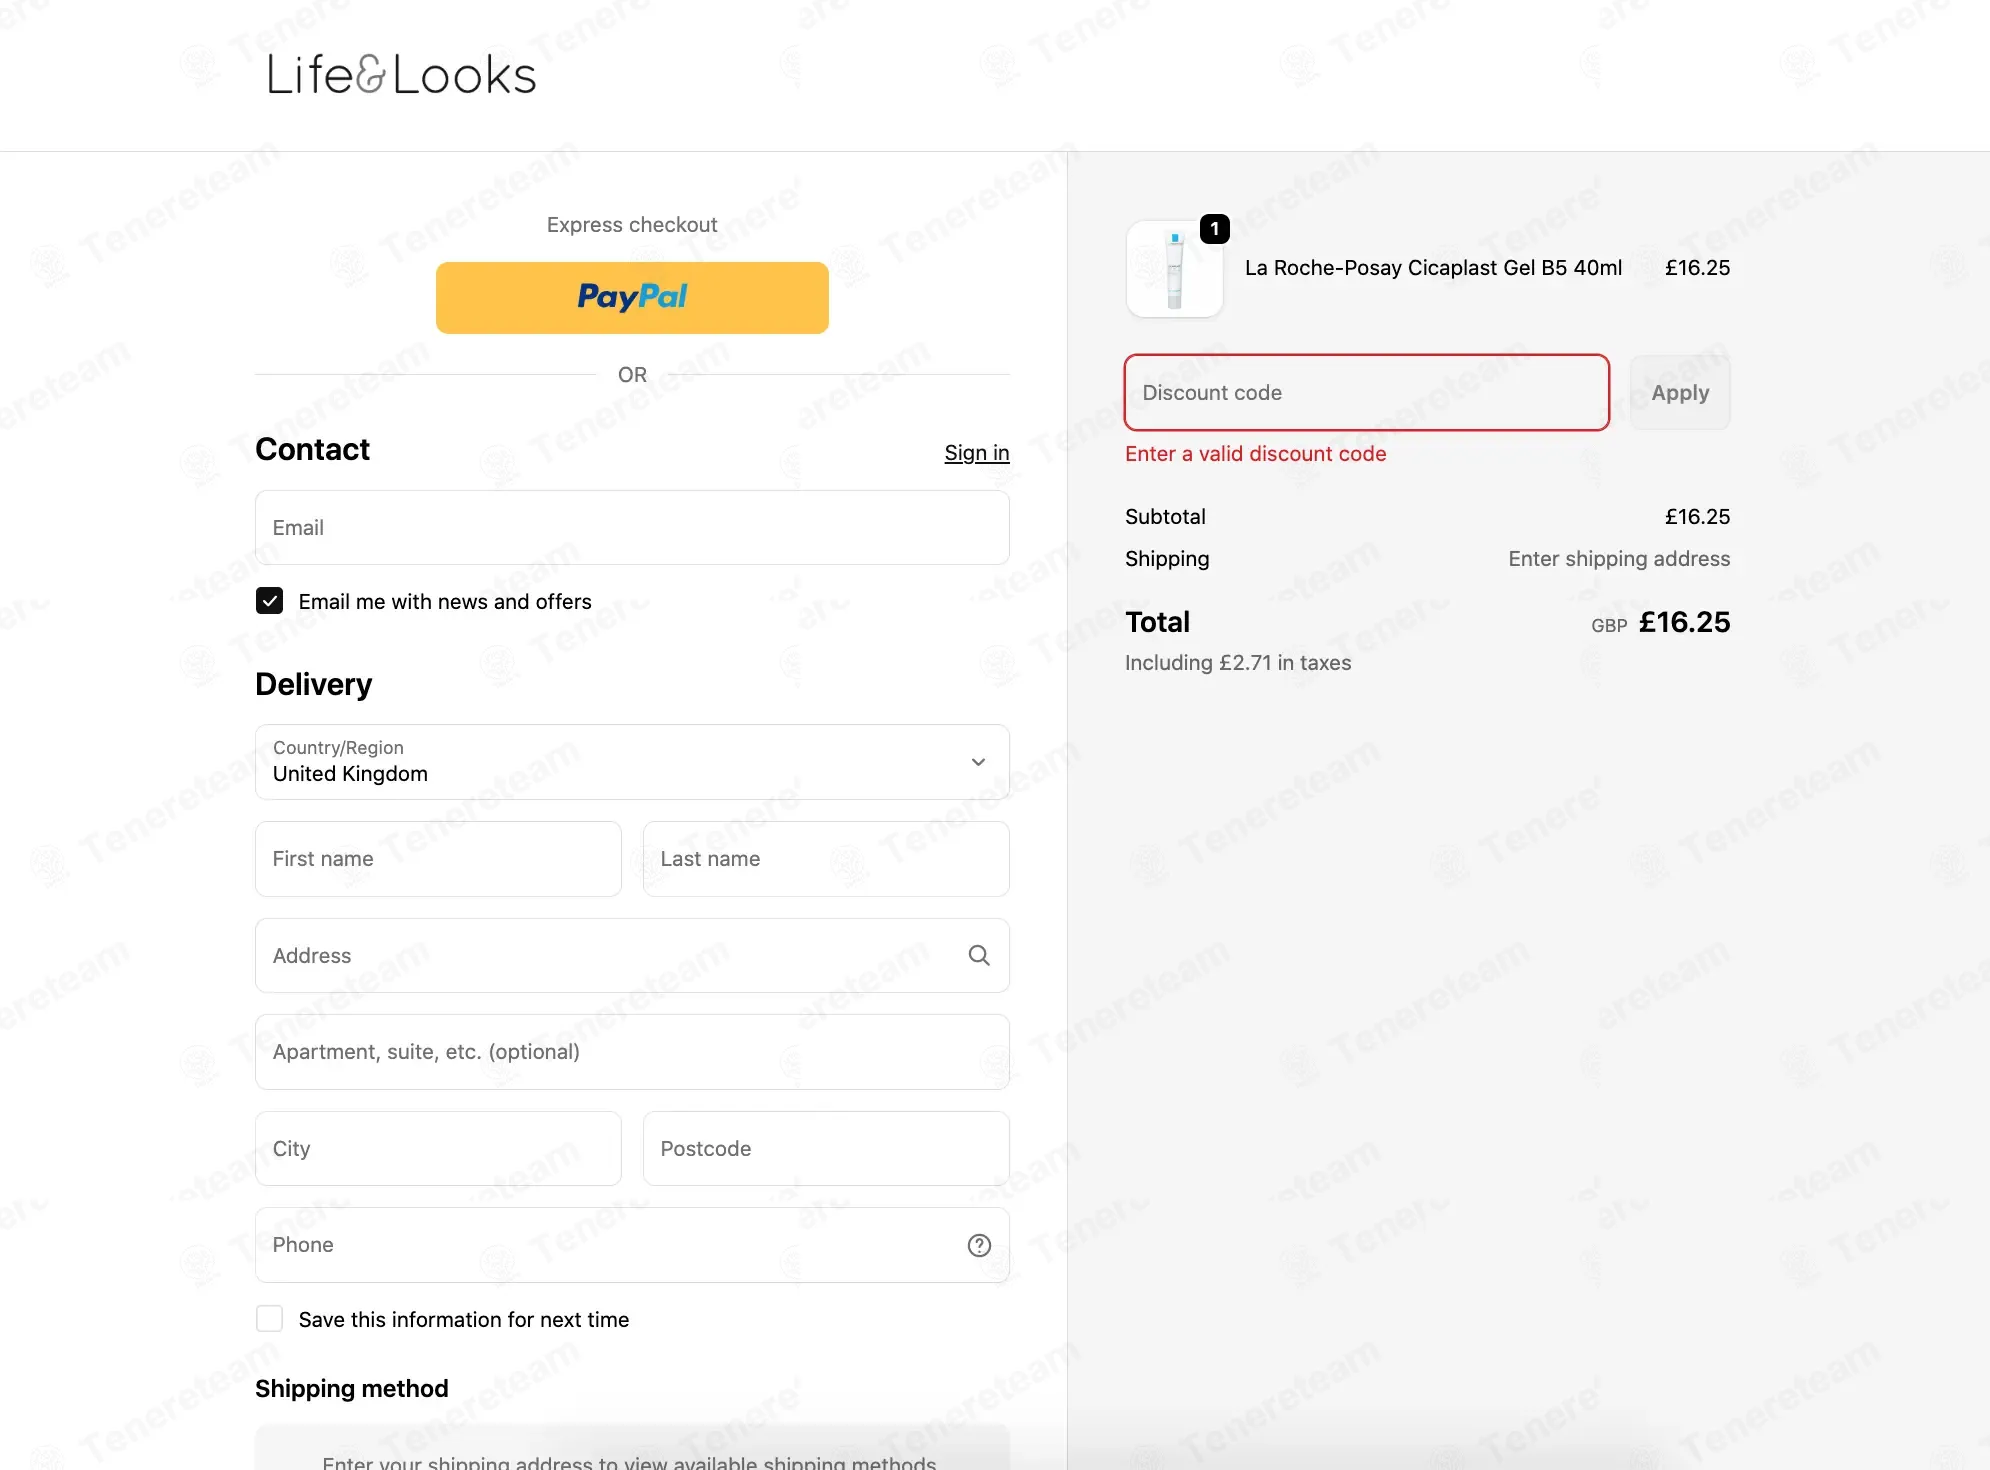Select the First name field

tap(438, 859)
